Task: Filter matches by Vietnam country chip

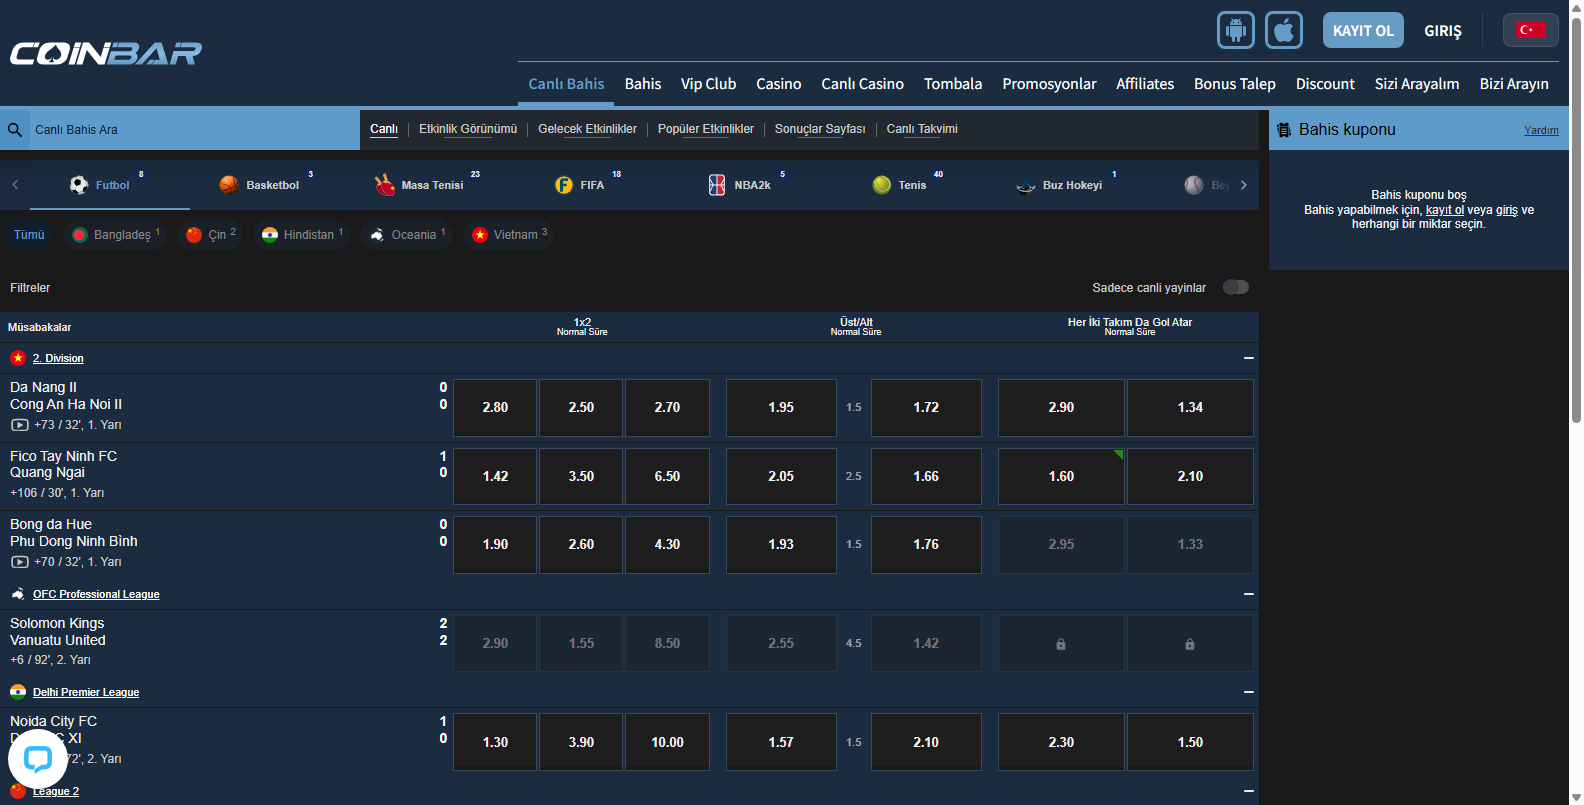Action: pyautogui.click(x=508, y=235)
